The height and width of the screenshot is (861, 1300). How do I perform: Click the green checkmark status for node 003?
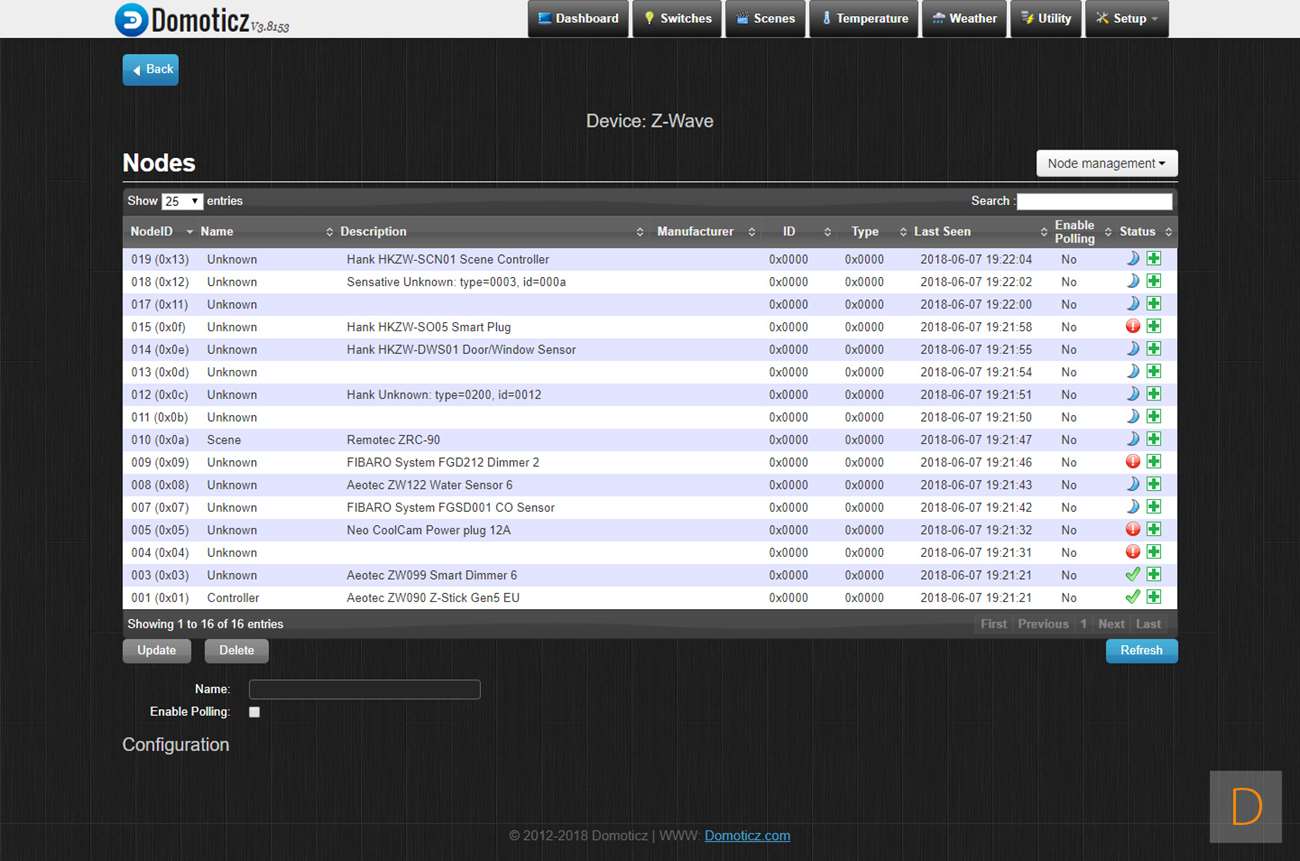tap(1132, 575)
